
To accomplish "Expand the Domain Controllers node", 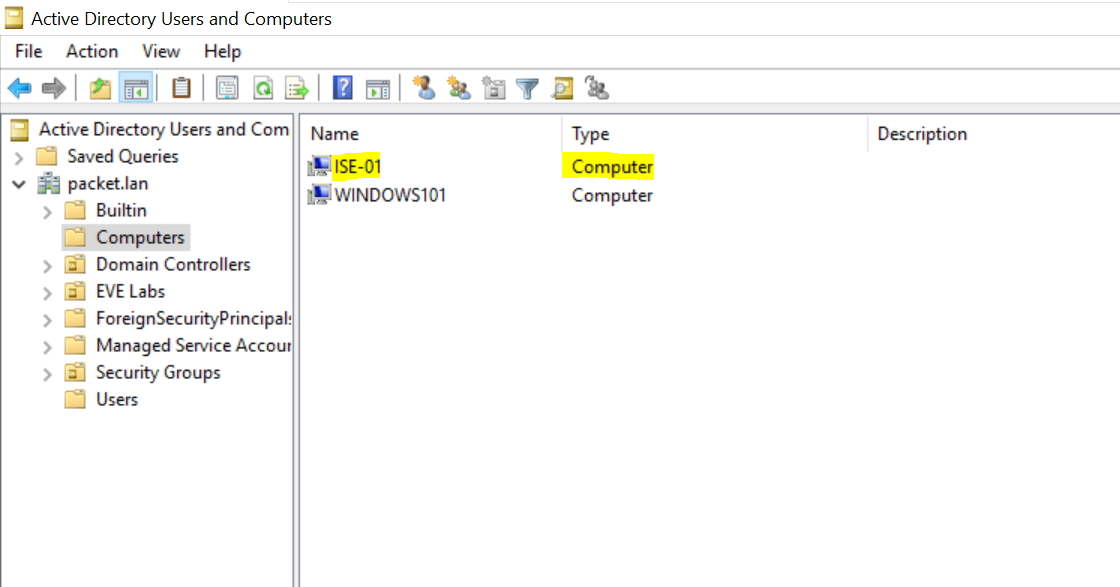I will point(47,266).
